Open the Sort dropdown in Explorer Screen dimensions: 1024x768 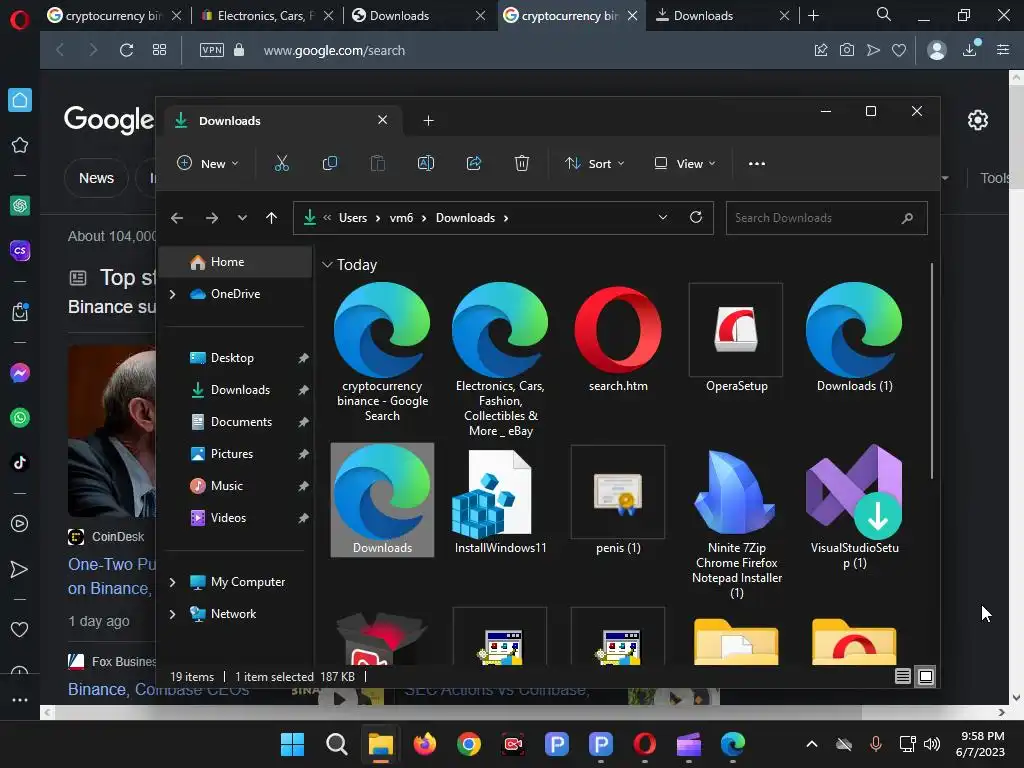[x=594, y=163]
